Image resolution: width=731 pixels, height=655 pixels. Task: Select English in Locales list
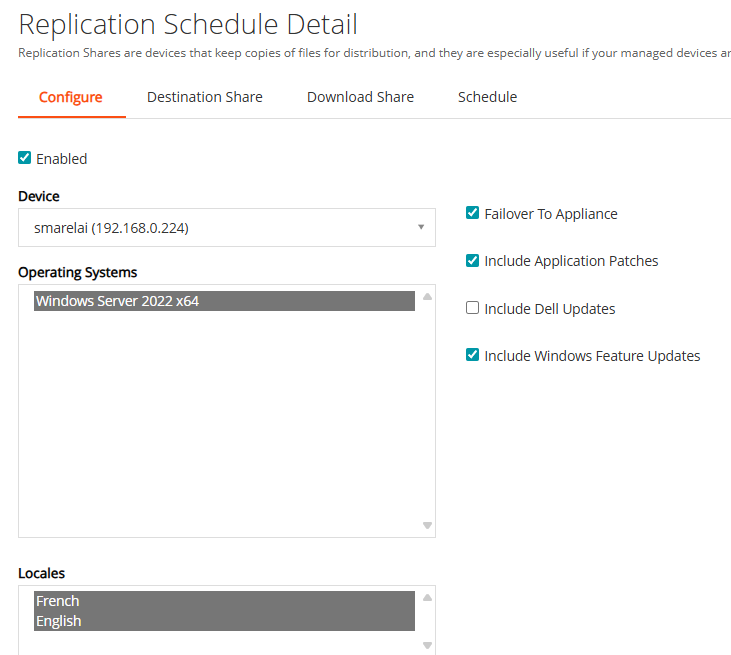pyautogui.click(x=224, y=621)
